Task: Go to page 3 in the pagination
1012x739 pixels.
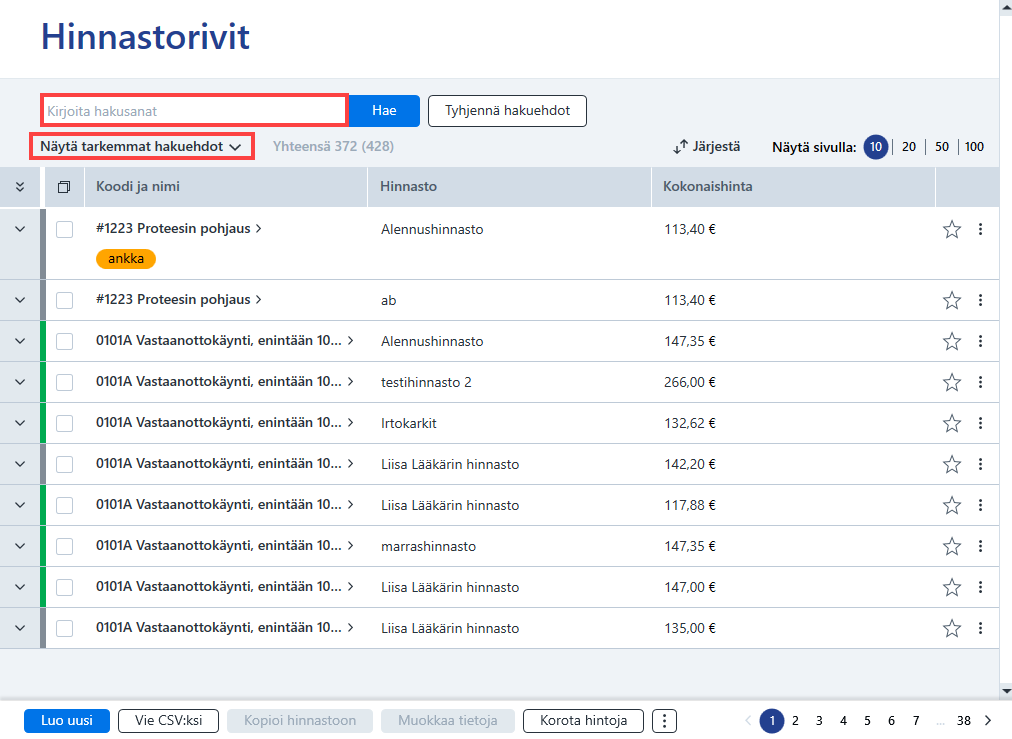Action: 819,720
